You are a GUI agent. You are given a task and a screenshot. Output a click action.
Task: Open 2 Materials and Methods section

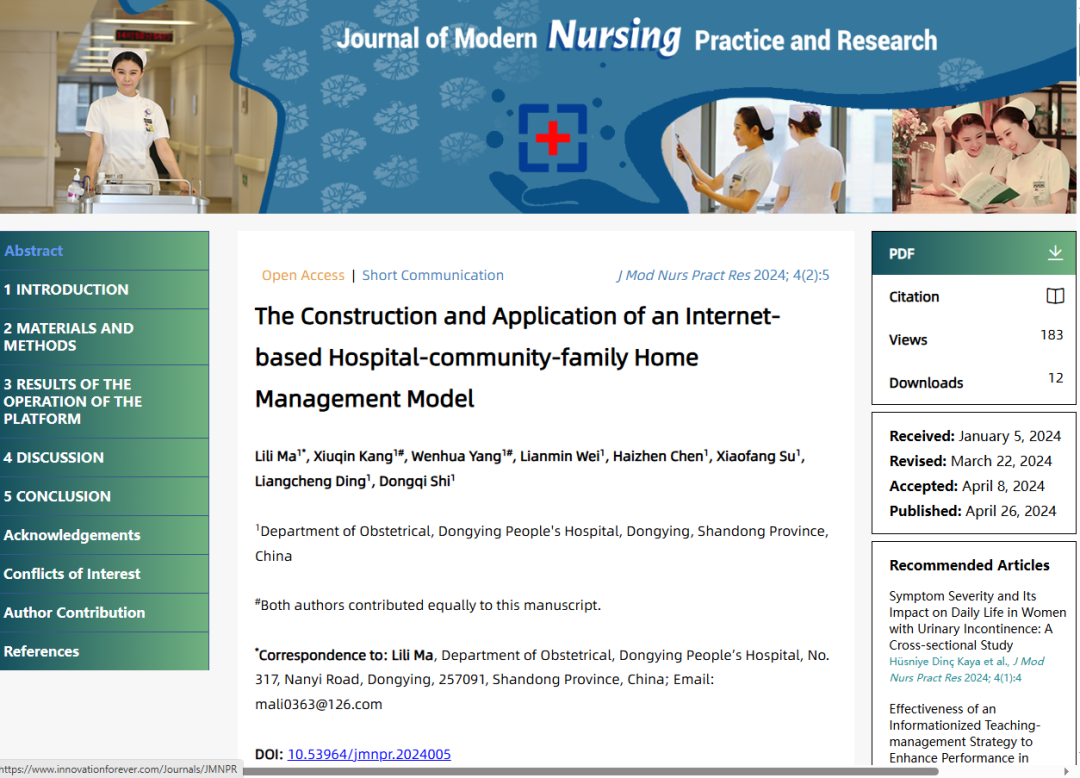(104, 337)
